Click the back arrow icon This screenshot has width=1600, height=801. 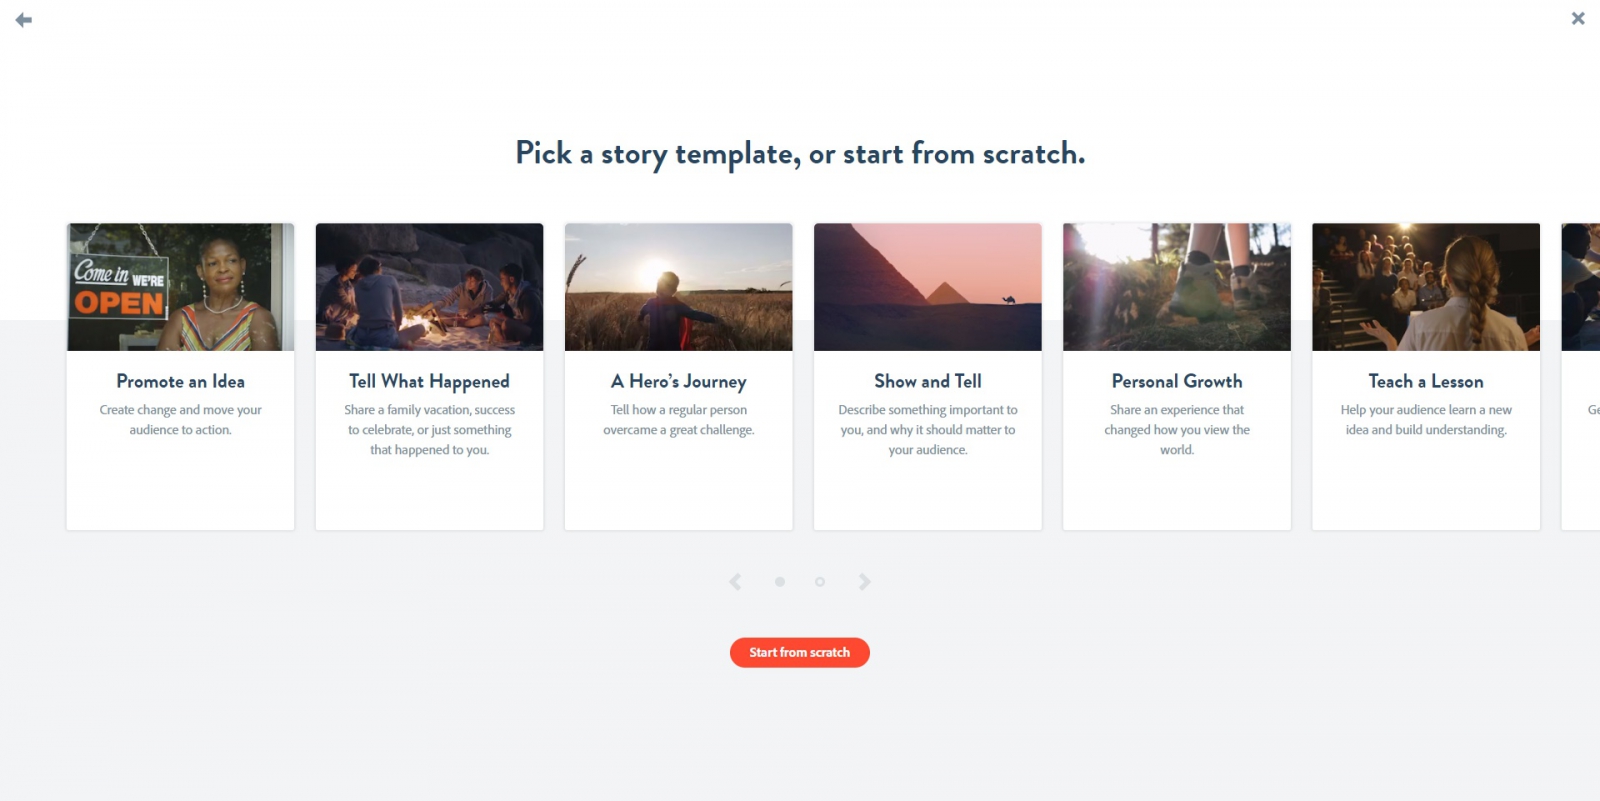24,20
